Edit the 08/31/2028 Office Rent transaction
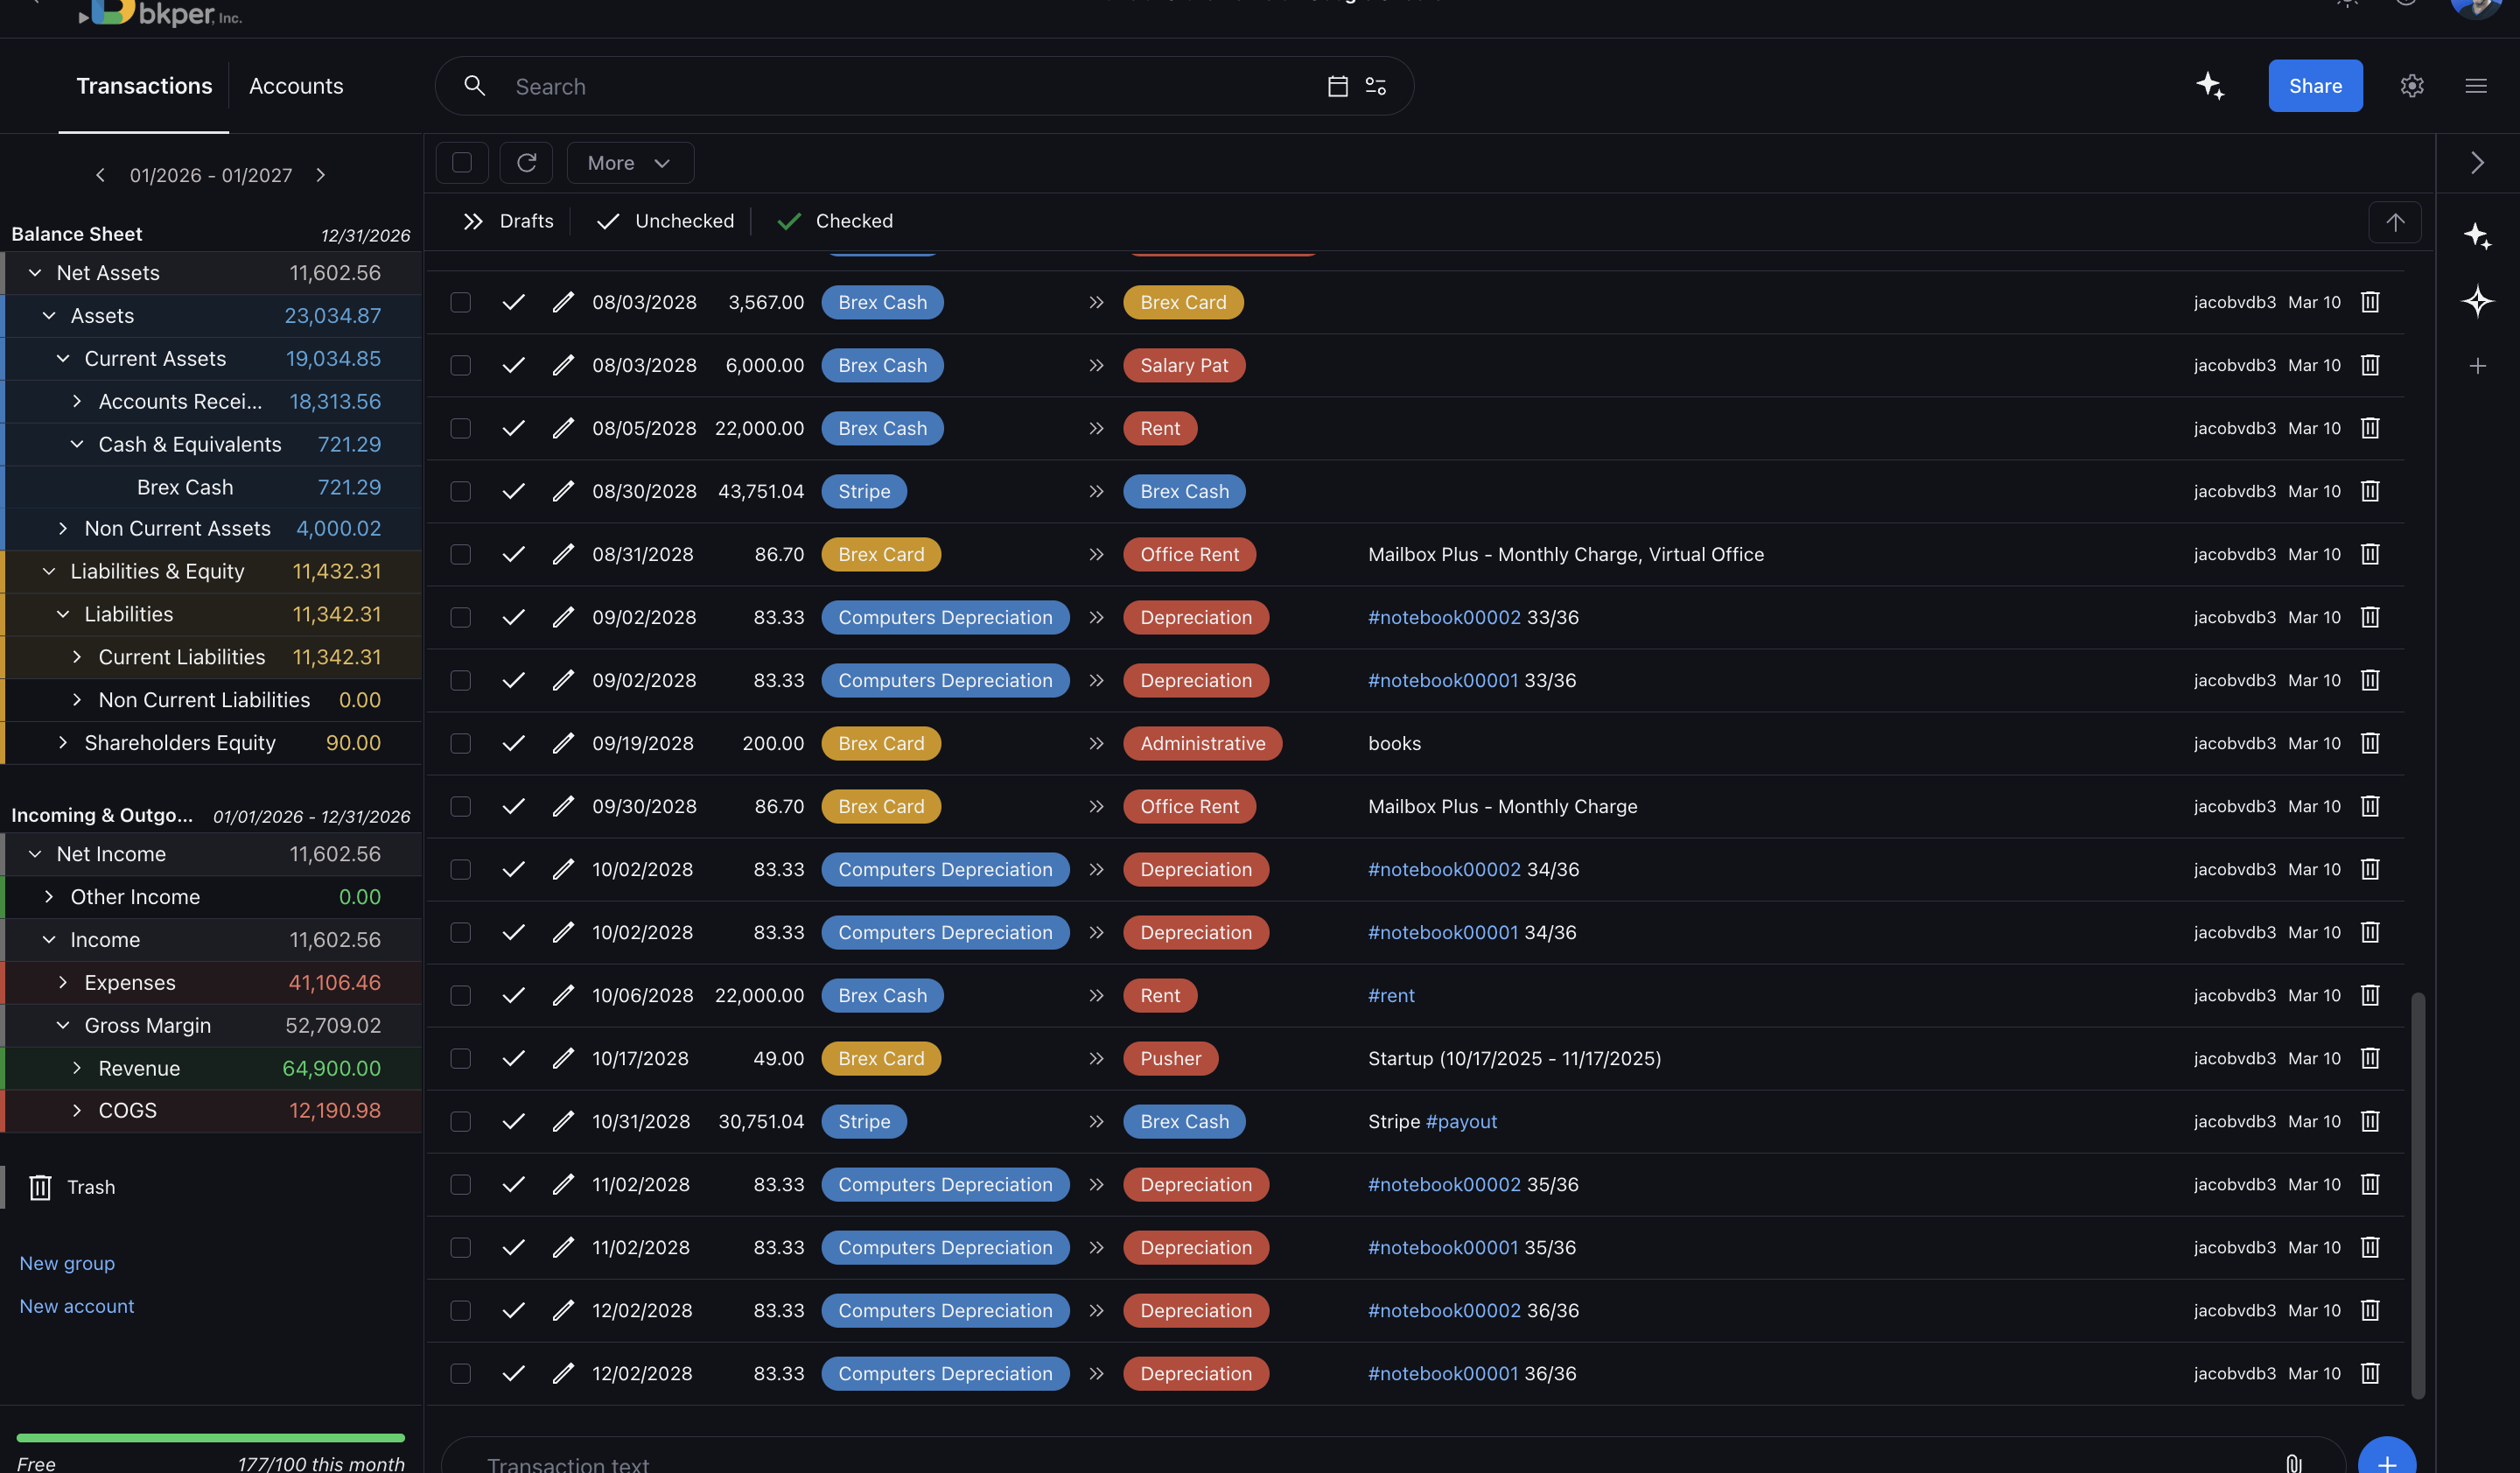2520x1473 pixels. pos(563,554)
